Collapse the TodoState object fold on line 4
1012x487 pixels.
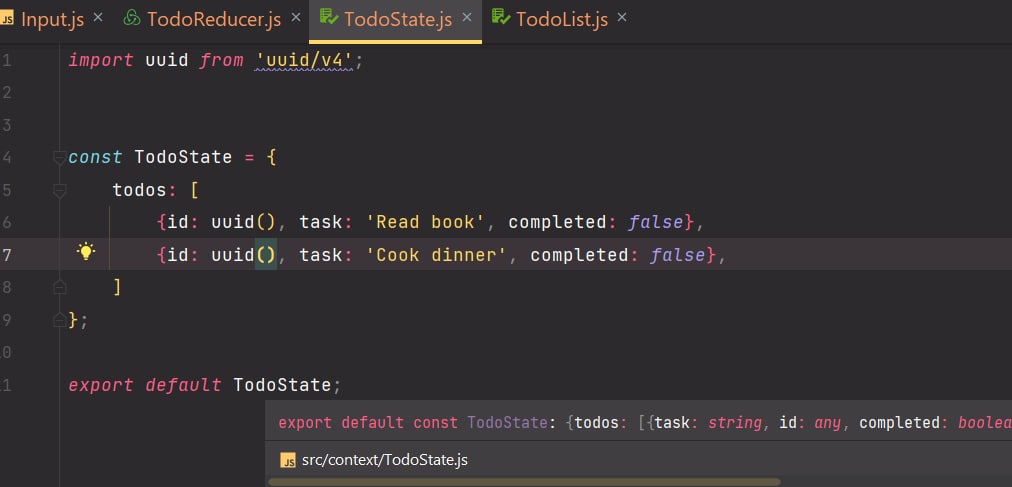coord(59,157)
